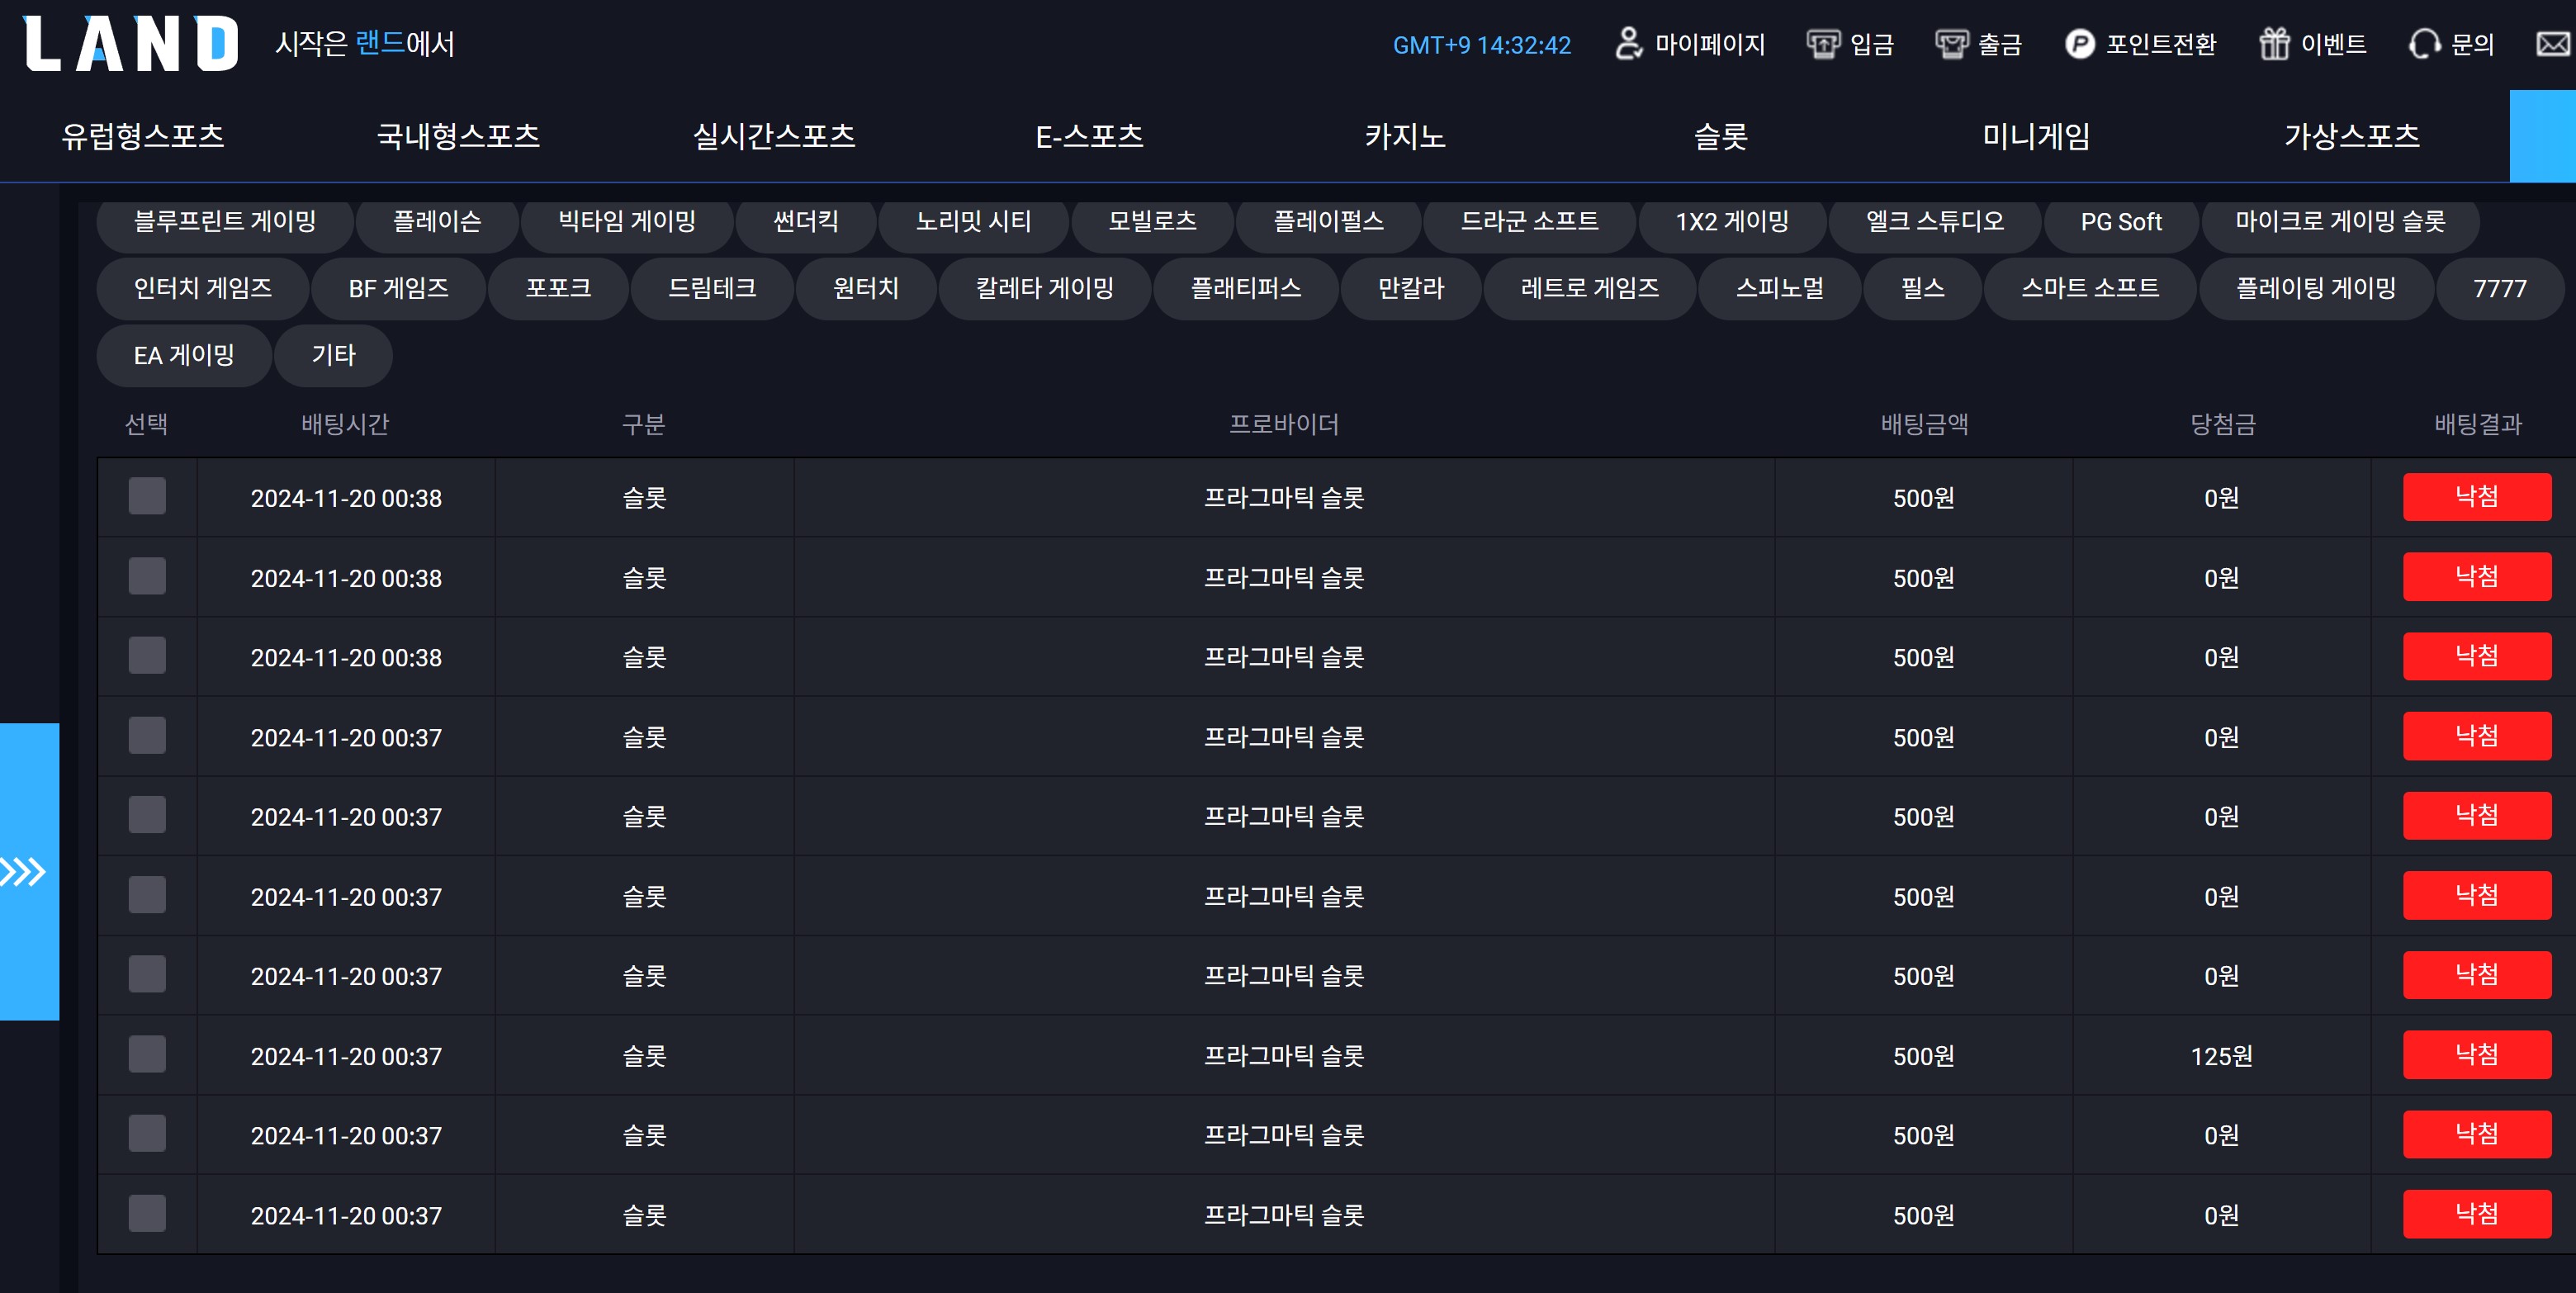Viewport: 2576px width, 1293px height.
Task: Open the 마이페이지 user icon
Action: 1629,44
